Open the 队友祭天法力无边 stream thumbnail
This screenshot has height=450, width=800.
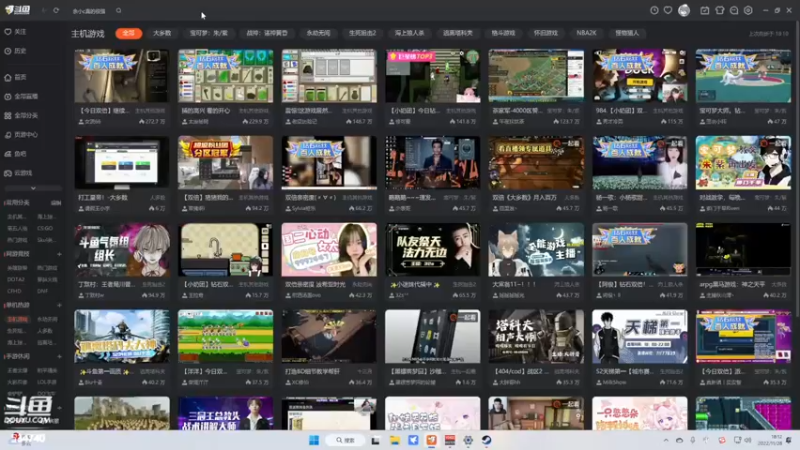433,249
